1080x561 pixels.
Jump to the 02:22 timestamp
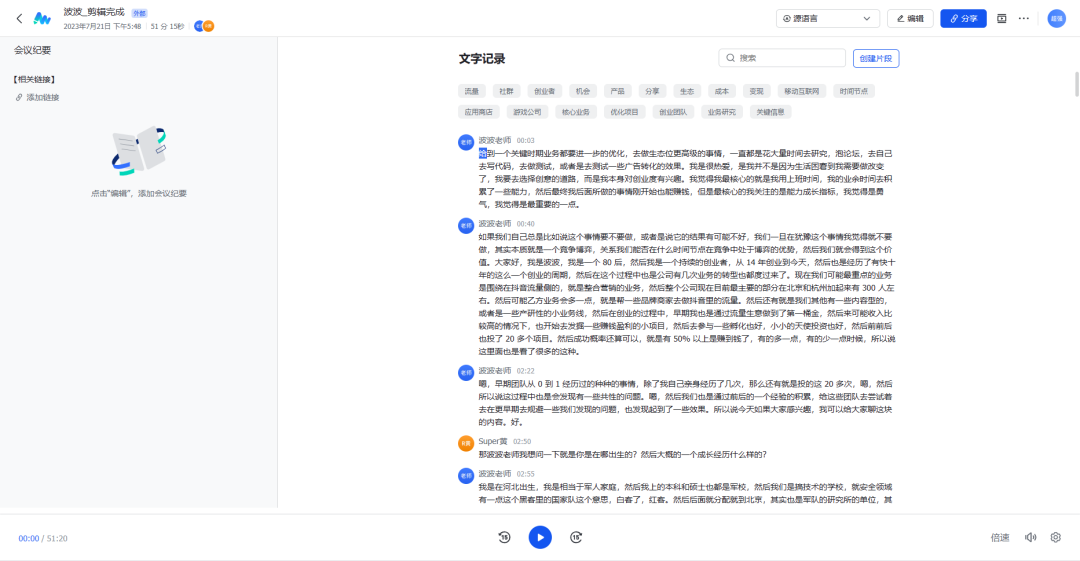526,371
